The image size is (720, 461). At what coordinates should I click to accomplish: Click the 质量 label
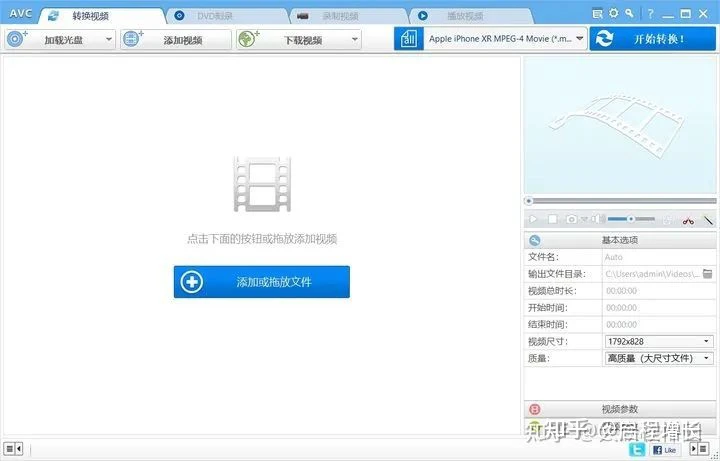point(539,358)
